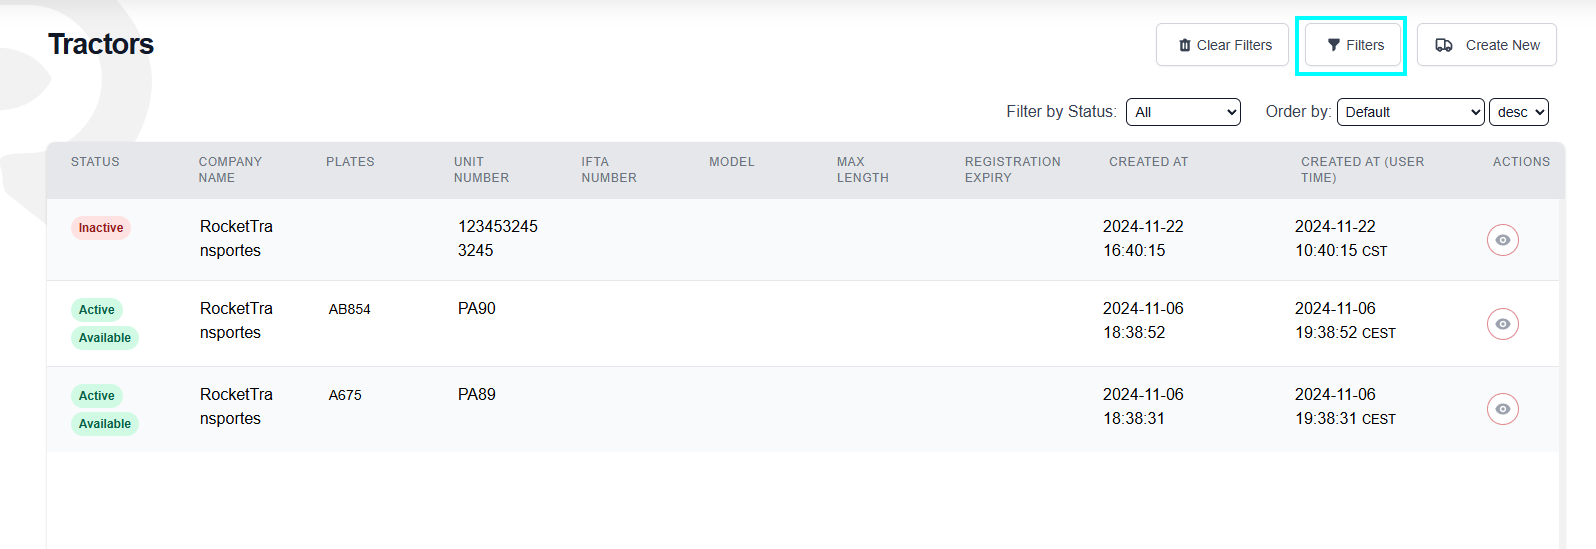This screenshot has width=1596, height=549.
Task: Click unit number PA89
Action: point(477,395)
